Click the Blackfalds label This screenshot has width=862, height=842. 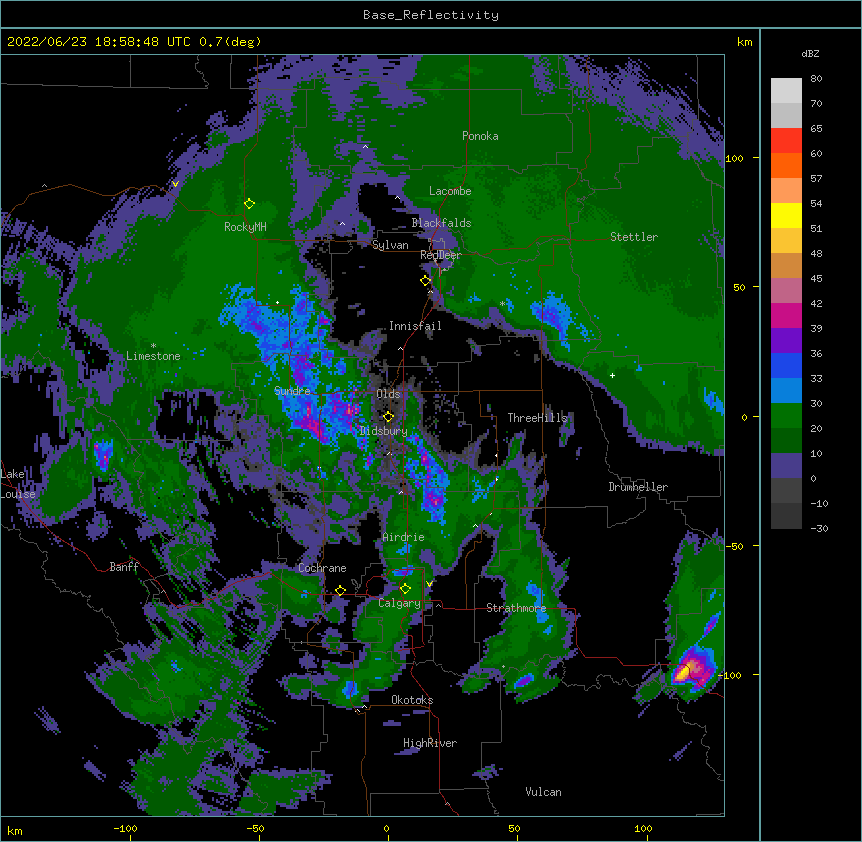441,223
